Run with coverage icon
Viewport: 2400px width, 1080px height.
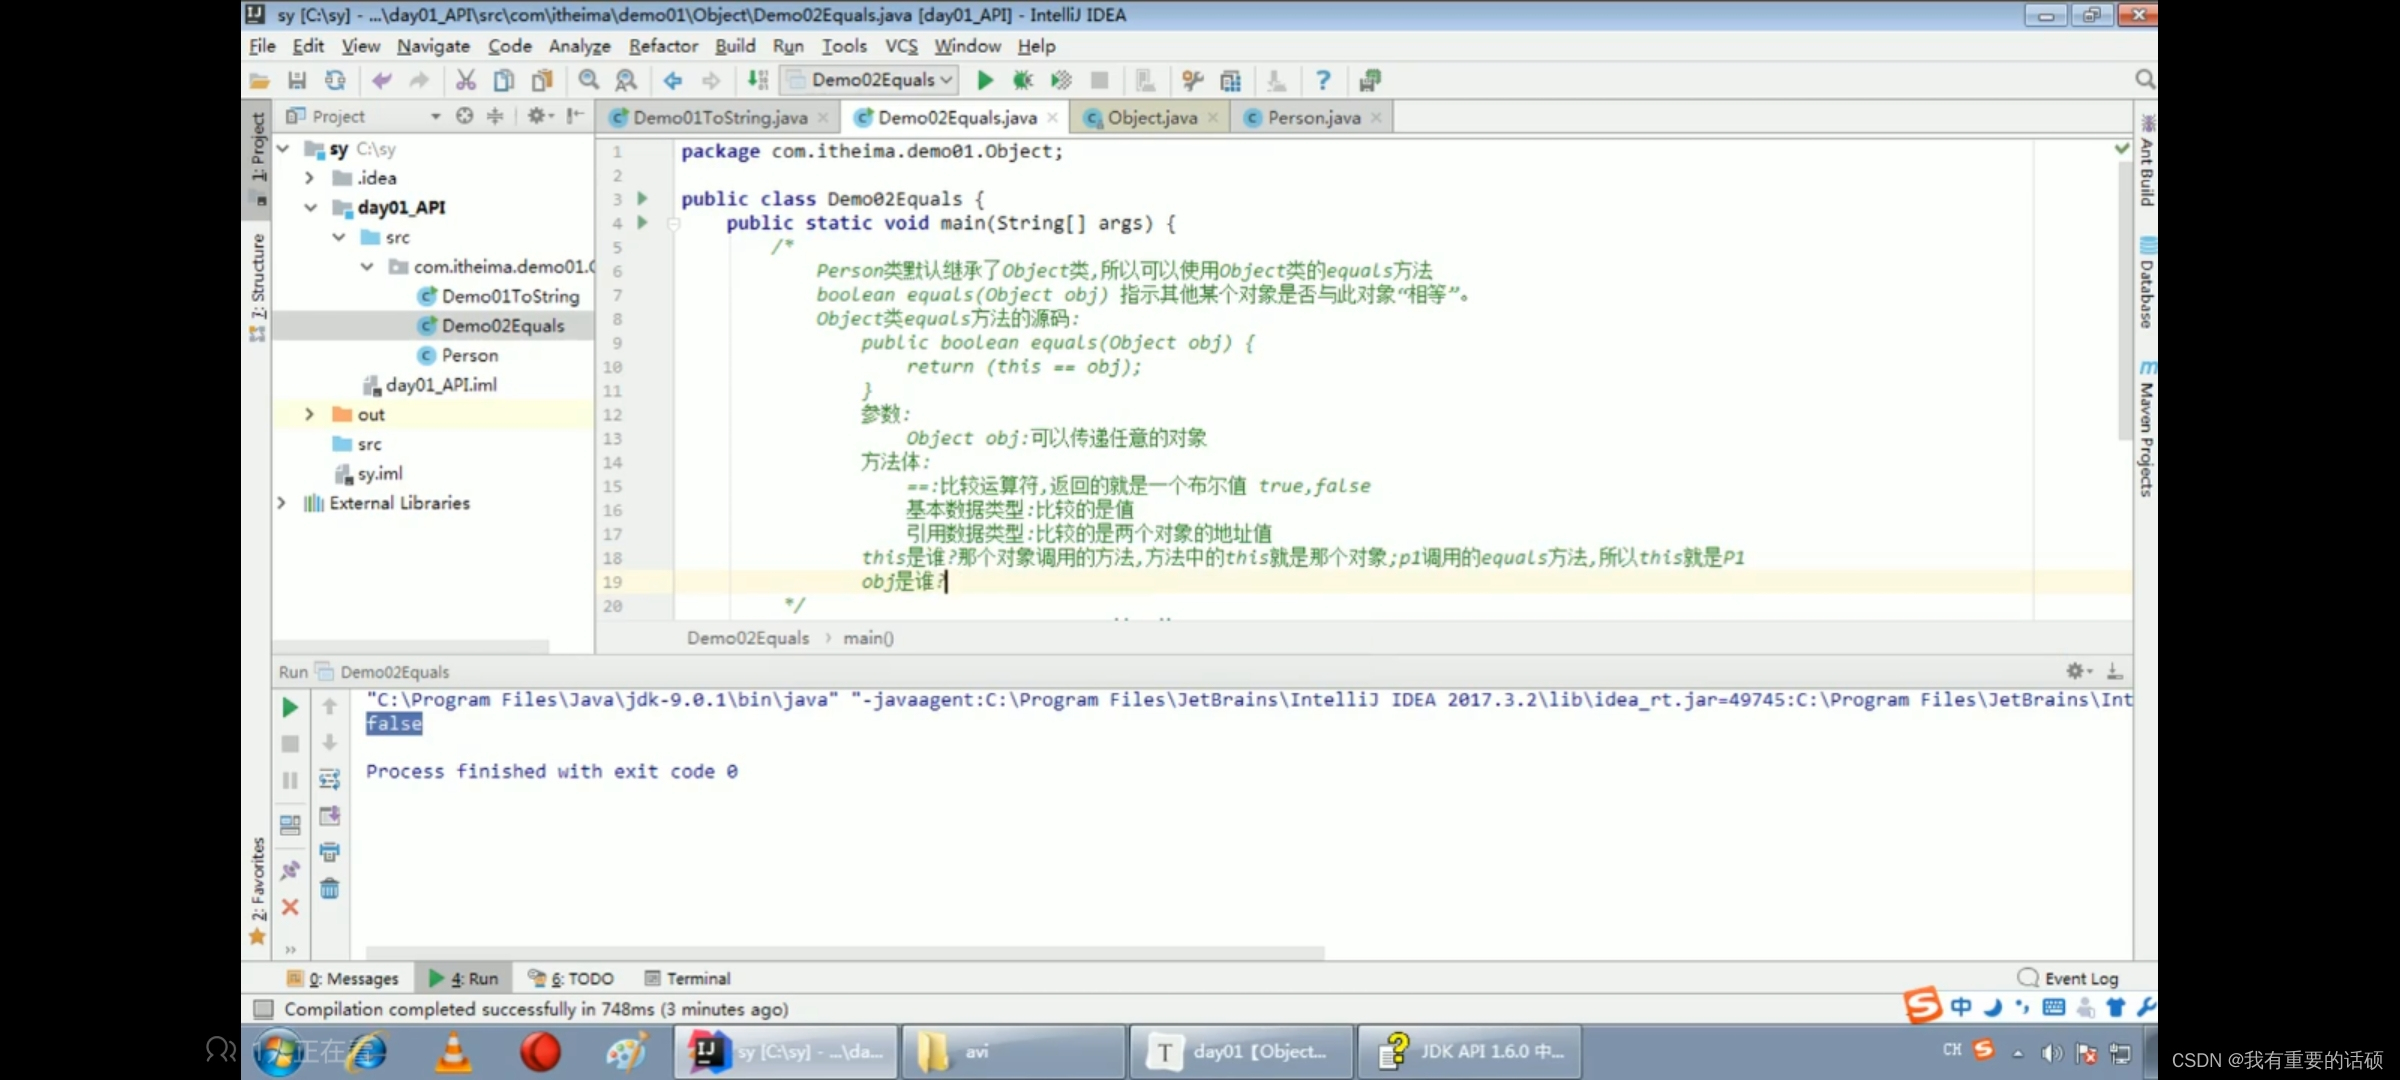click(1061, 80)
